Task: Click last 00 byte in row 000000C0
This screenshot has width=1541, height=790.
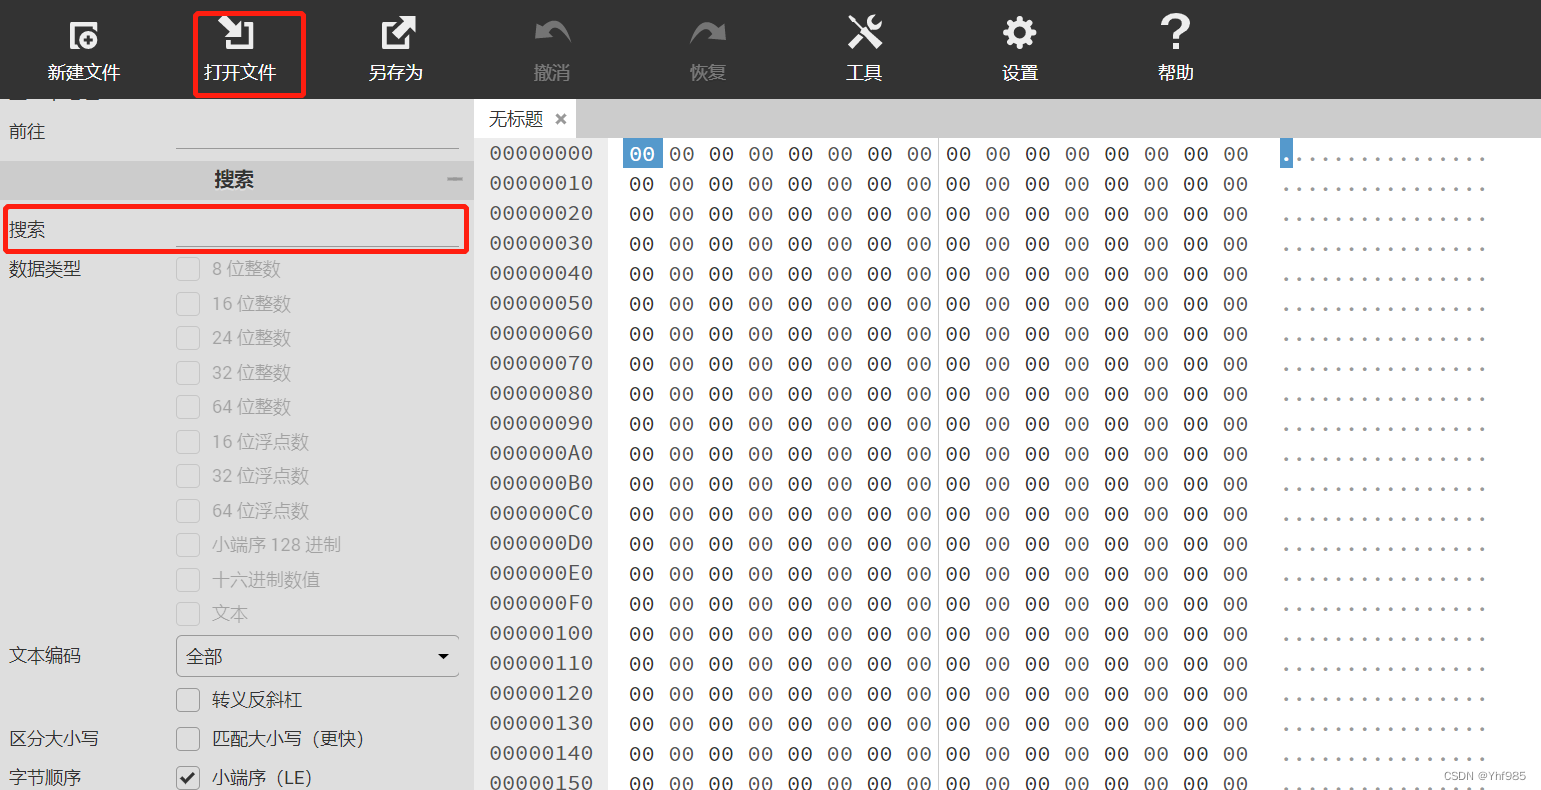Action: 1236,514
